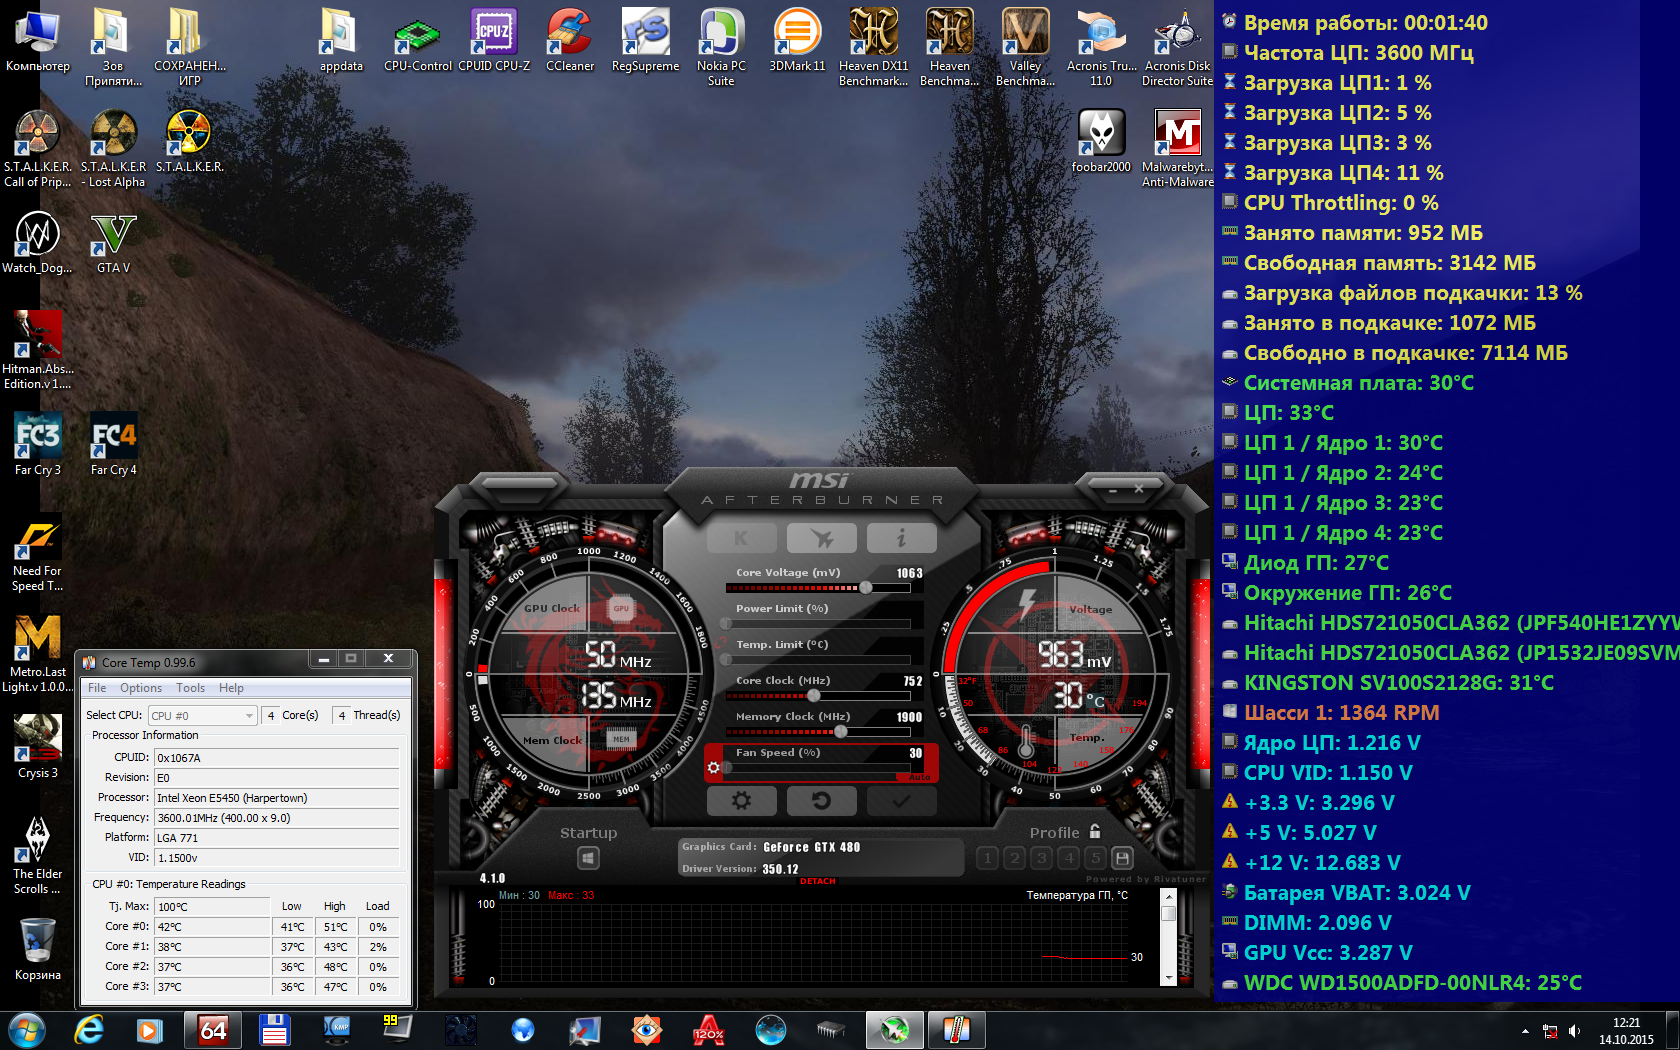This screenshot has width=1680, height=1050.
Task: Select the CPUID CPU-Z desktop icon
Action: pos(494,42)
